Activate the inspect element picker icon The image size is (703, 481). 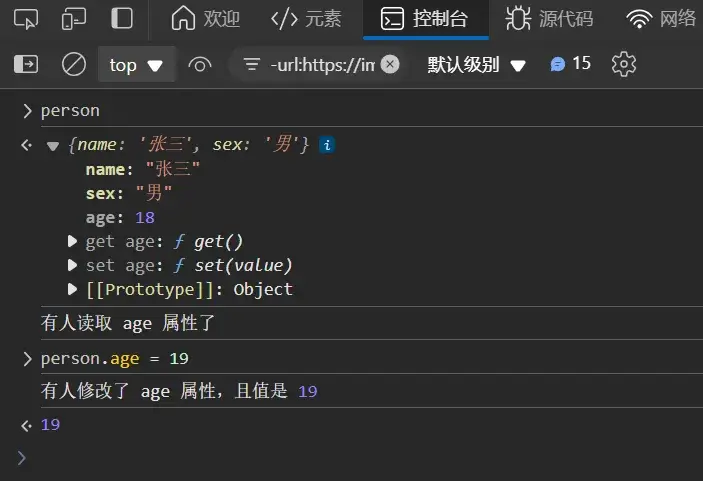[26, 19]
